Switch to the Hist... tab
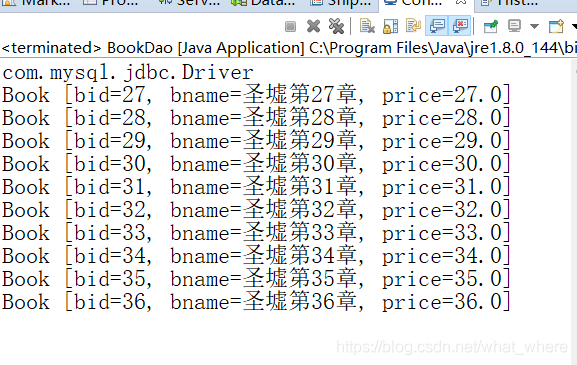 click(509, 3)
